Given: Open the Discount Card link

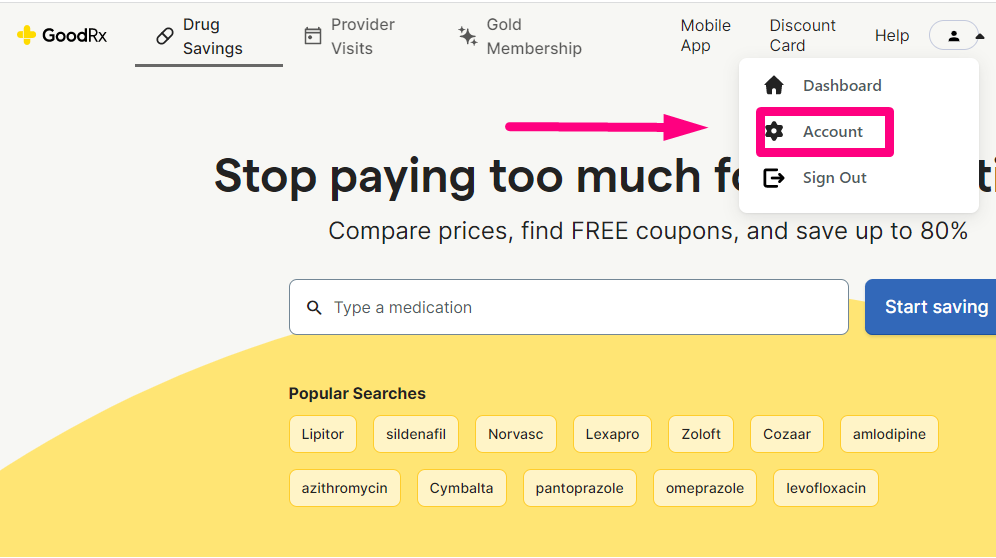Looking at the screenshot, I should pos(802,36).
